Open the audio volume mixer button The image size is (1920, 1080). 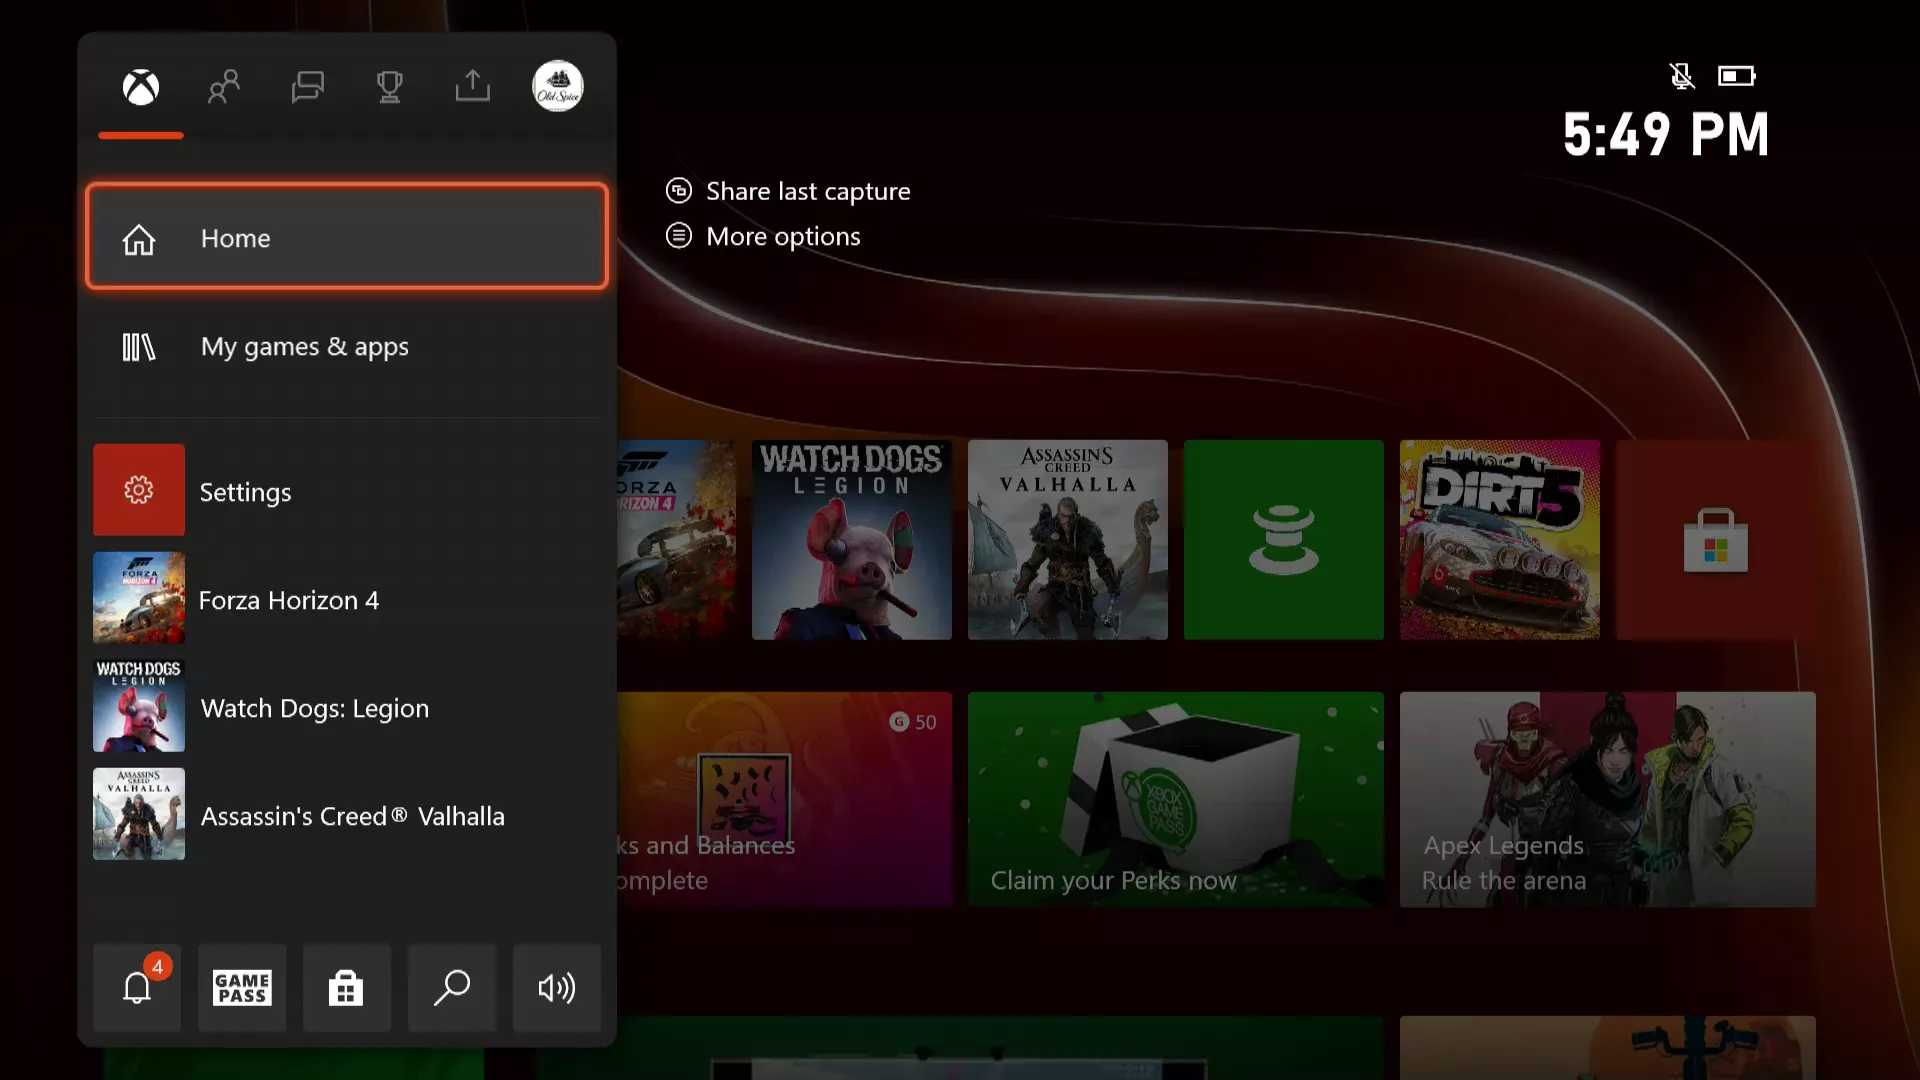(x=556, y=988)
